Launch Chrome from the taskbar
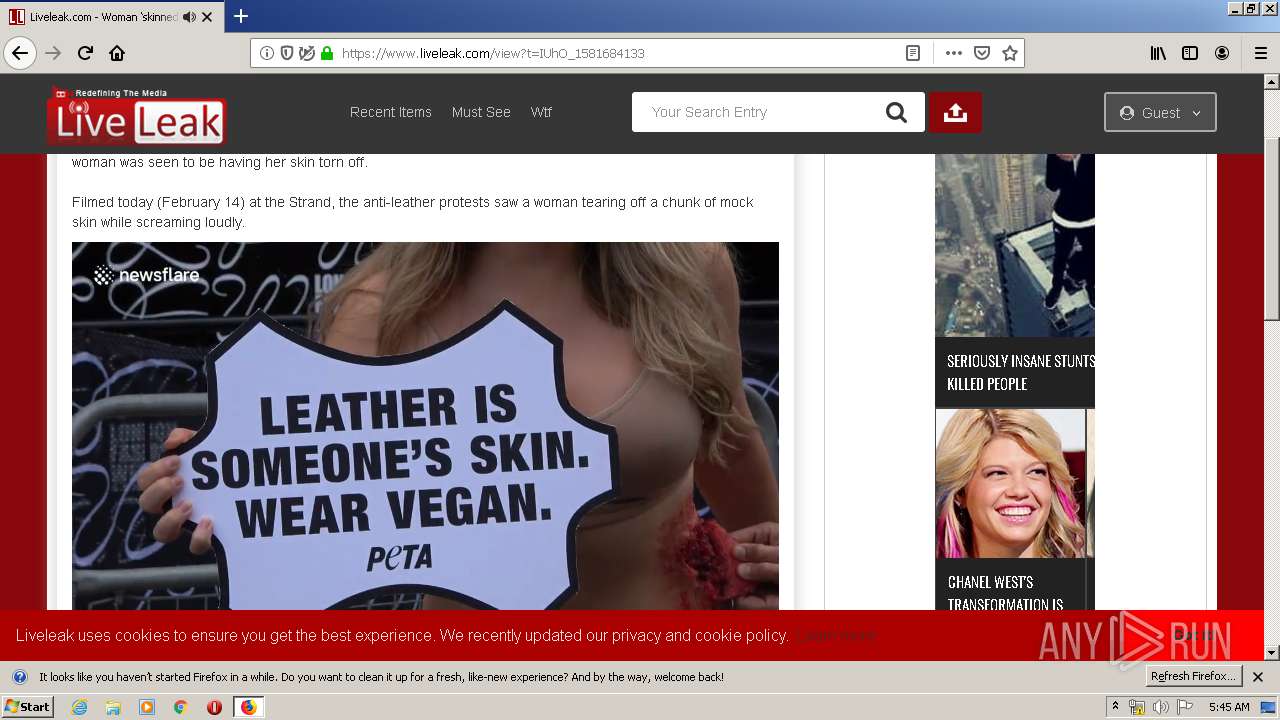This screenshot has width=1280, height=720. (x=181, y=707)
